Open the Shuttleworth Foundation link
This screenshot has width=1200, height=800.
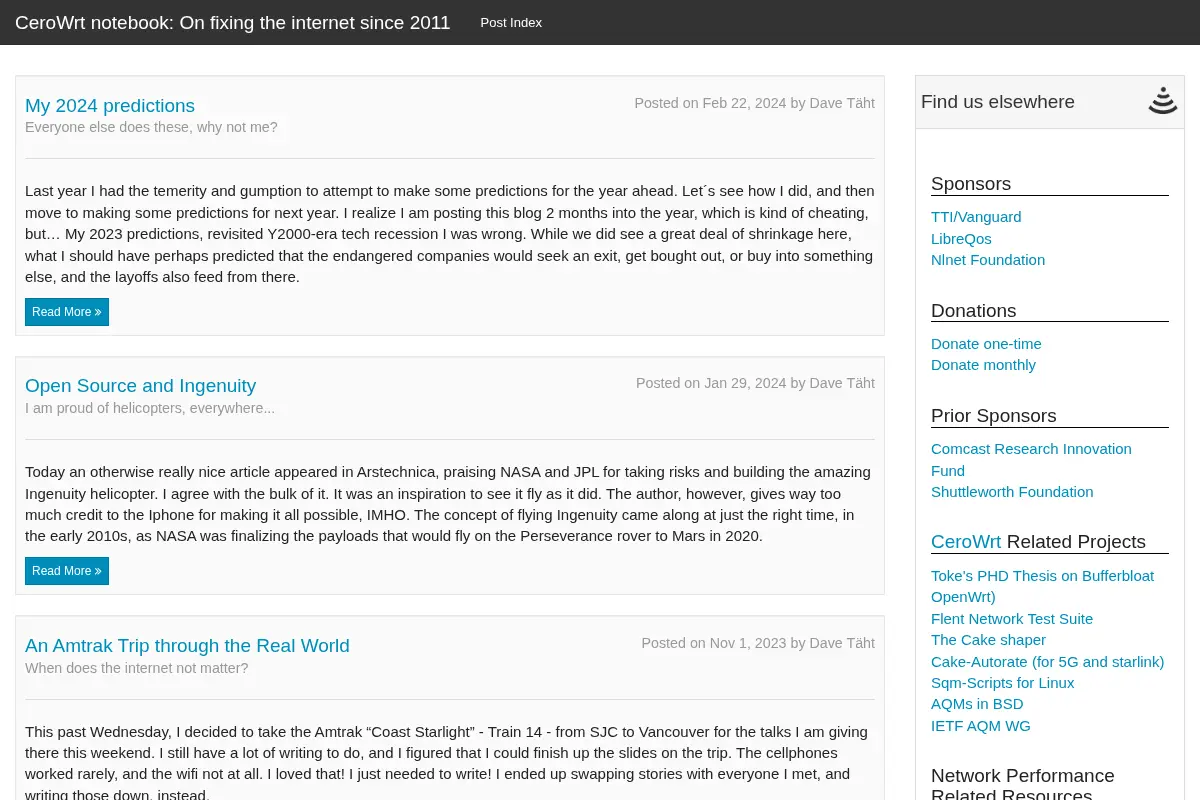click(x=1012, y=492)
